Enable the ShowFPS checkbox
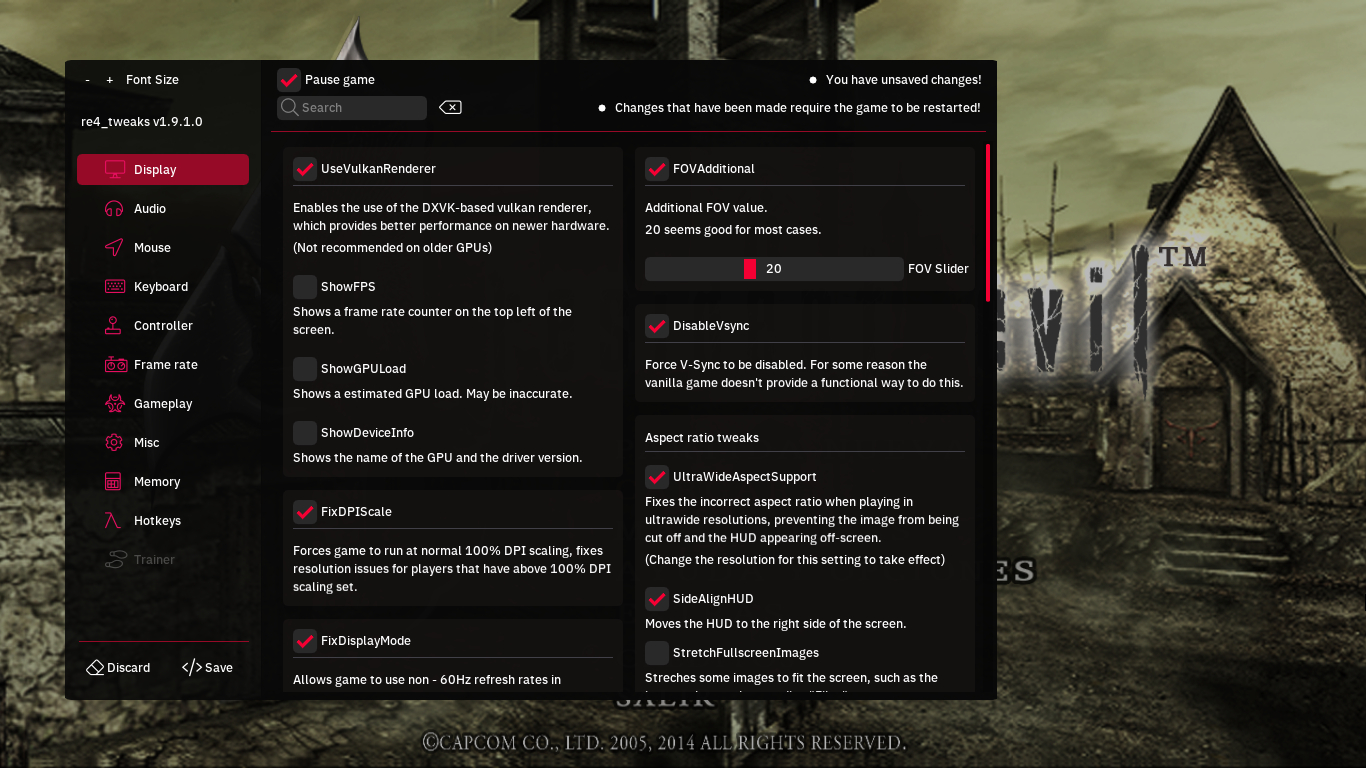Viewport: 1366px width, 768px height. [305, 286]
